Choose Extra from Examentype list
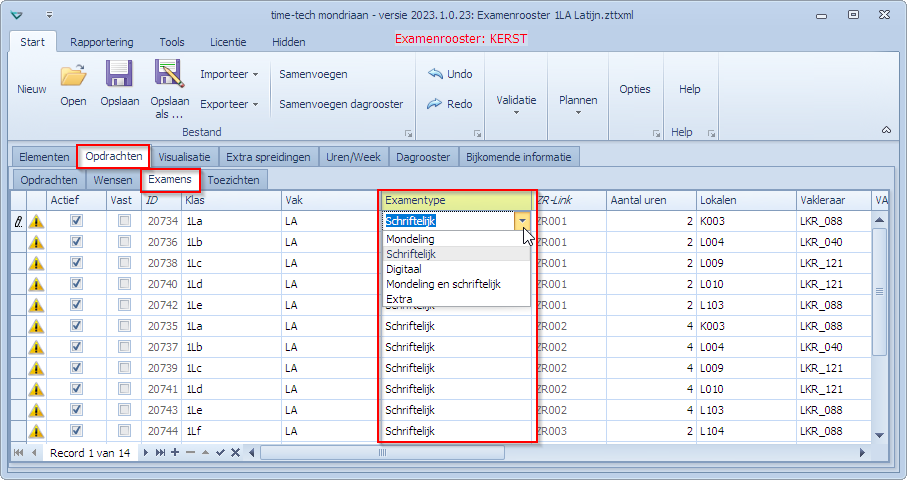The height and width of the screenshot is (480, 907). pyautogui.click(x=456, y=299)
